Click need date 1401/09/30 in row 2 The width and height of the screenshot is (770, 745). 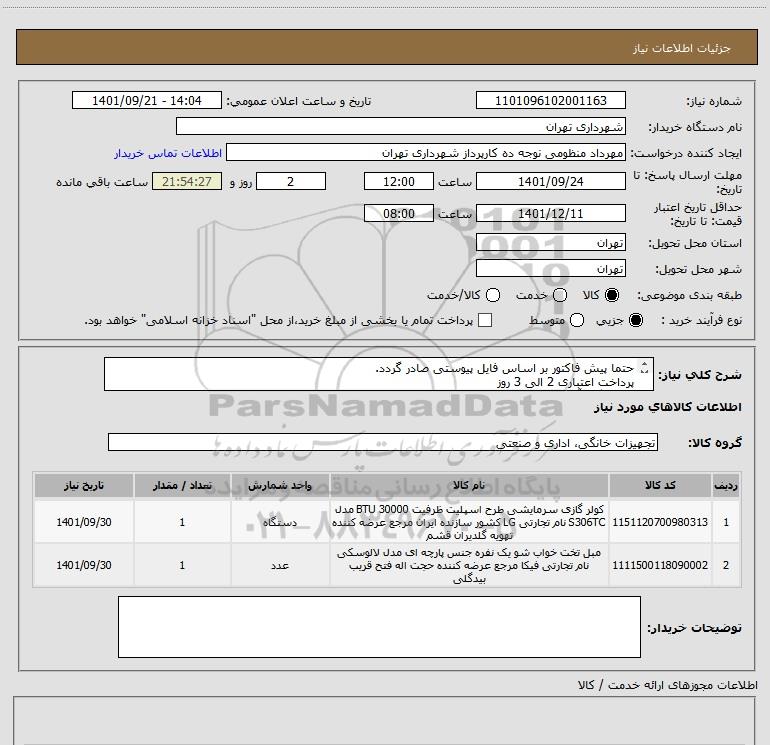pos(83,565)
